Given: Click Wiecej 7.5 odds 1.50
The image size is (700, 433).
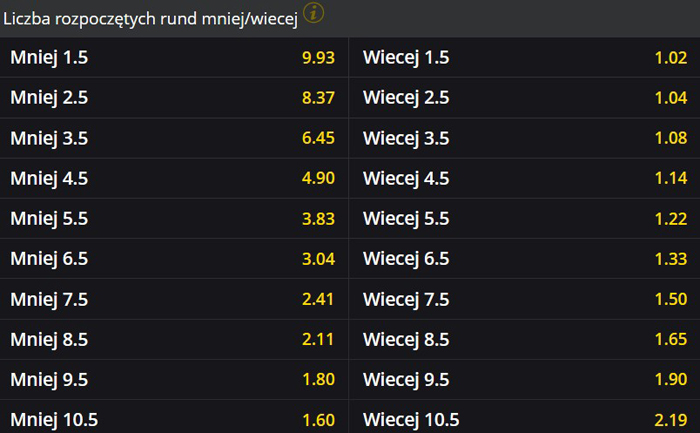Looking at the screenshot, I should tap(524, 299).
